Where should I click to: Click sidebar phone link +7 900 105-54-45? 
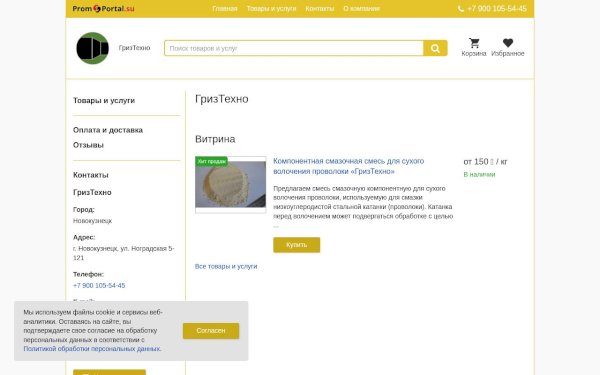tap(99, 285)
